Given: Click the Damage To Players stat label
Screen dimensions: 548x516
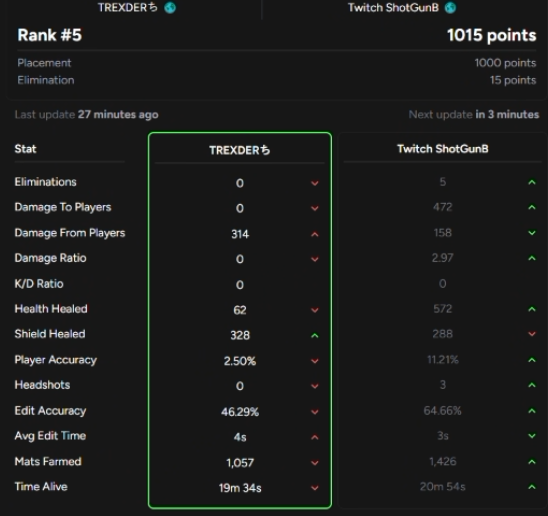Looking at the screenshot, I should tap(63, 207).
